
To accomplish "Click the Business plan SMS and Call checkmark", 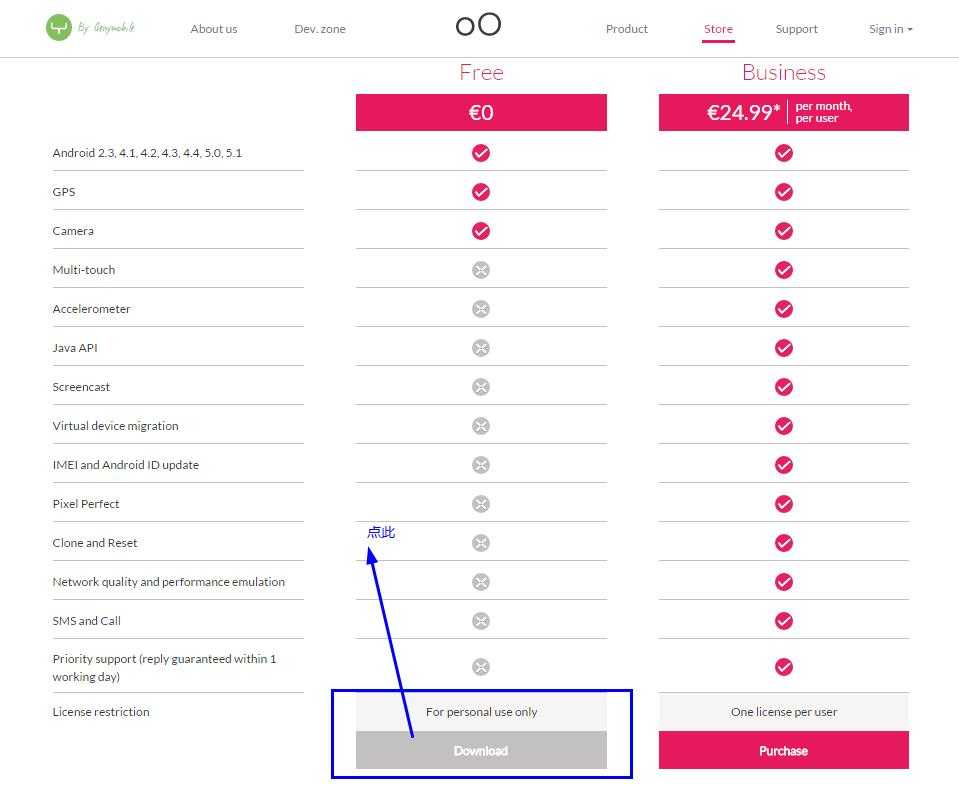I will pyautogui.click(x=783, y=621).
